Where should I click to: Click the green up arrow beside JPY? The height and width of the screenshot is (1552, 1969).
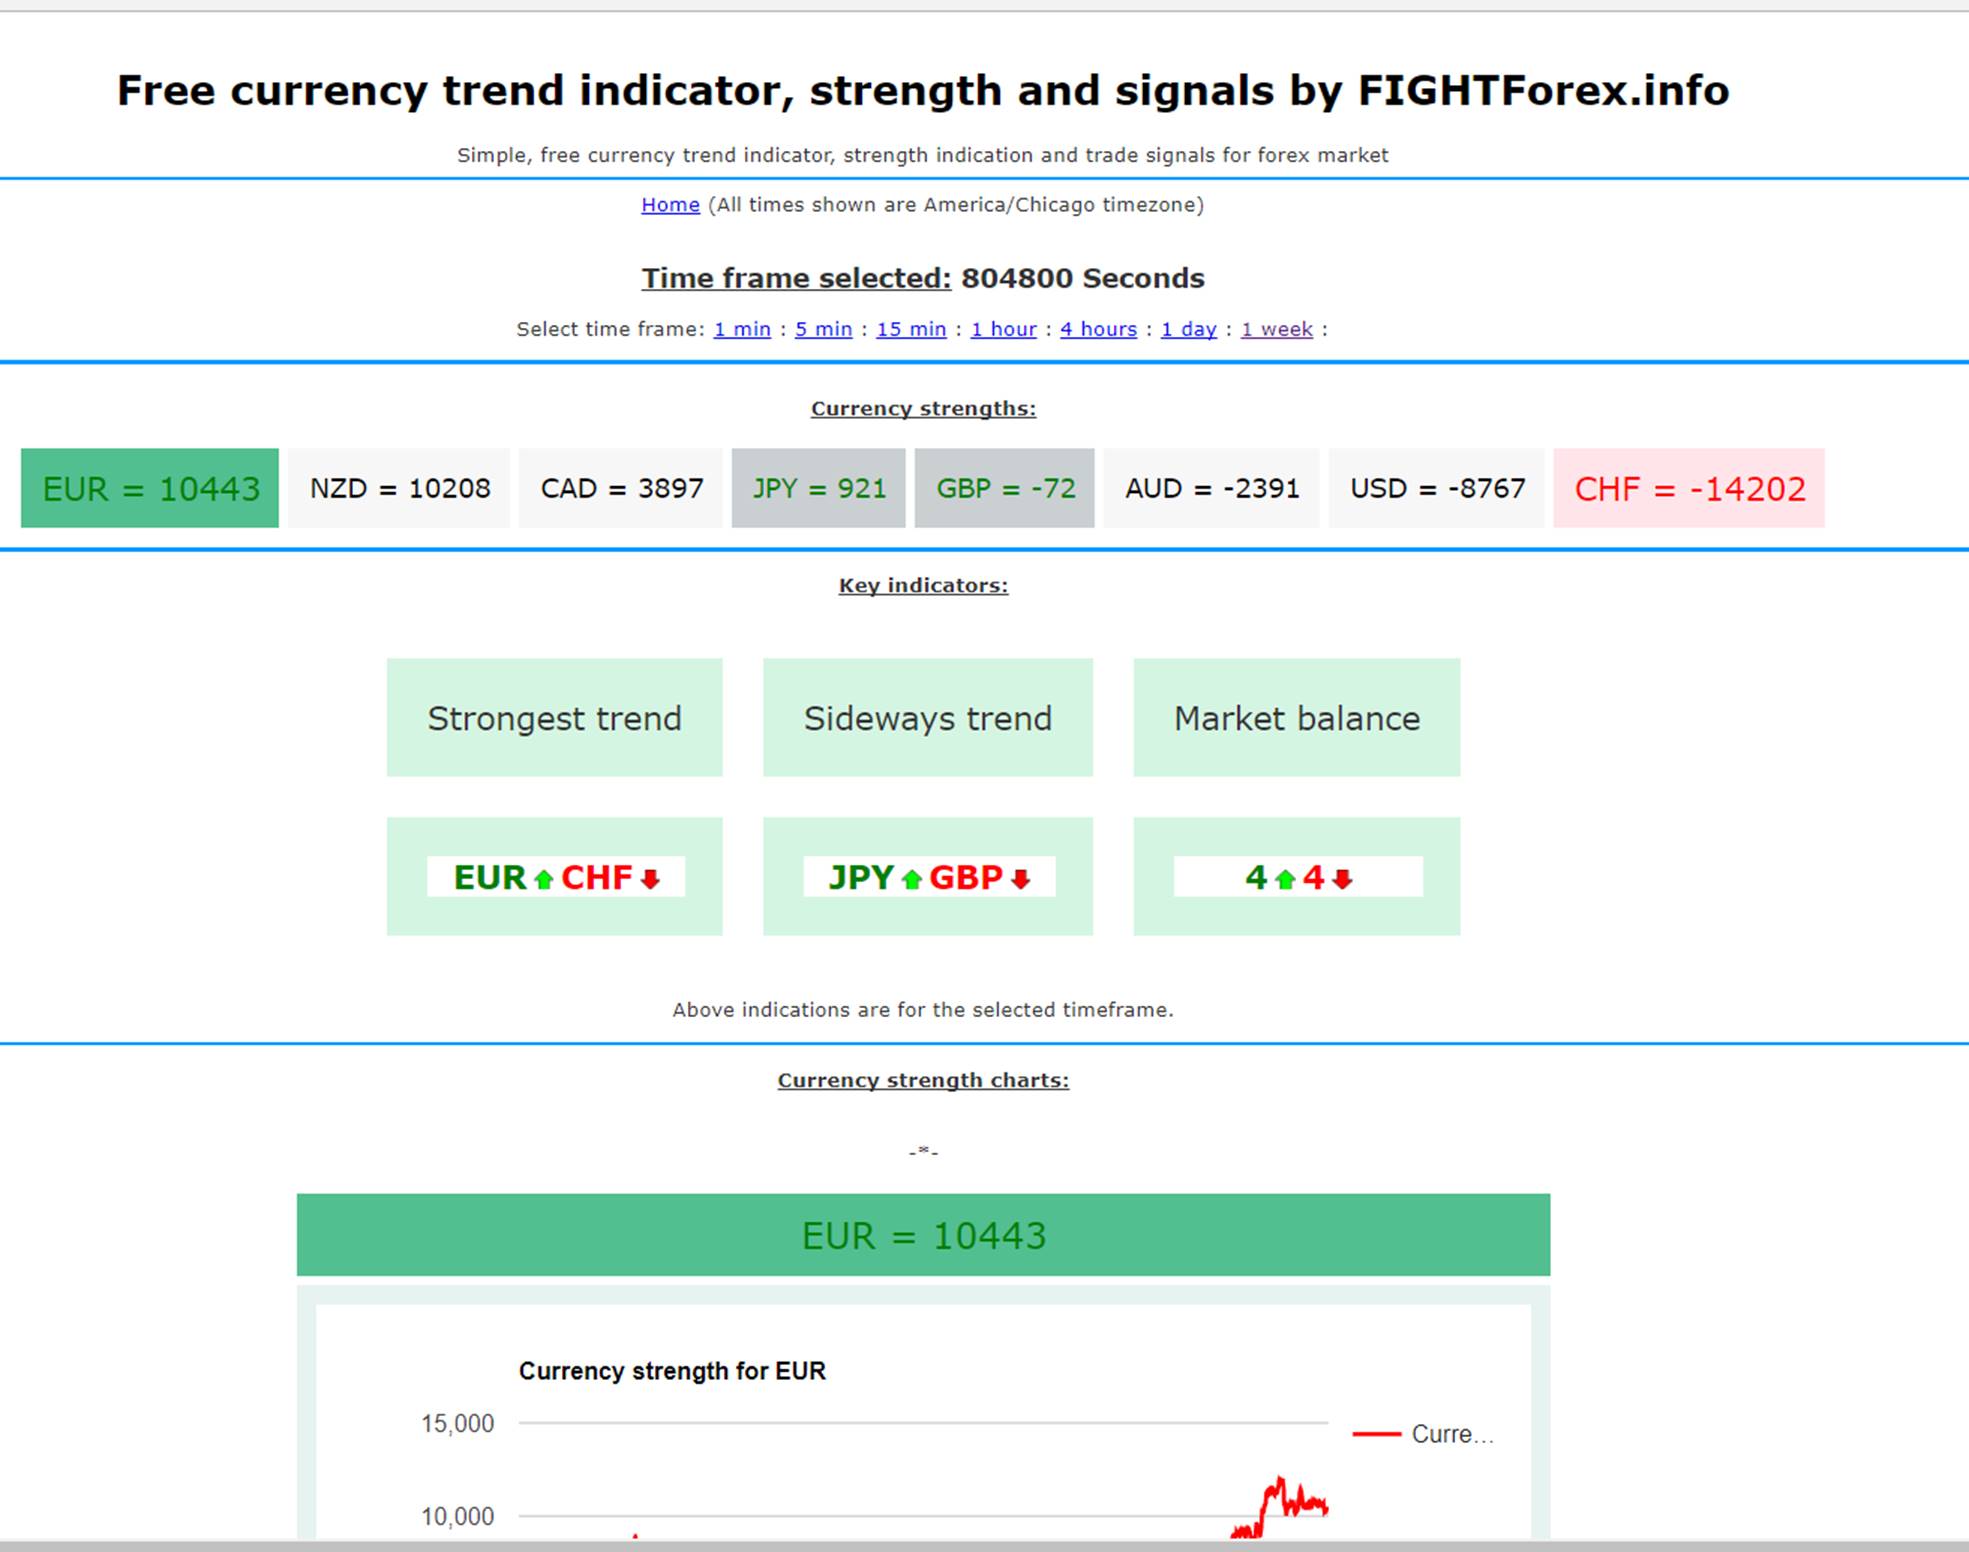(911, 879)
